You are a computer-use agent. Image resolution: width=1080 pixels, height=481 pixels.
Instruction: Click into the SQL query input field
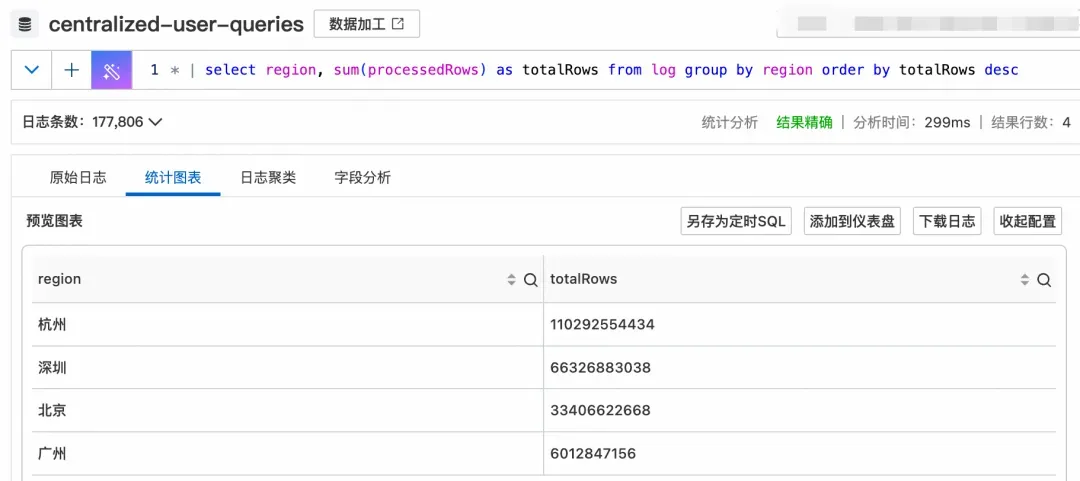click(x=606, y=70)
